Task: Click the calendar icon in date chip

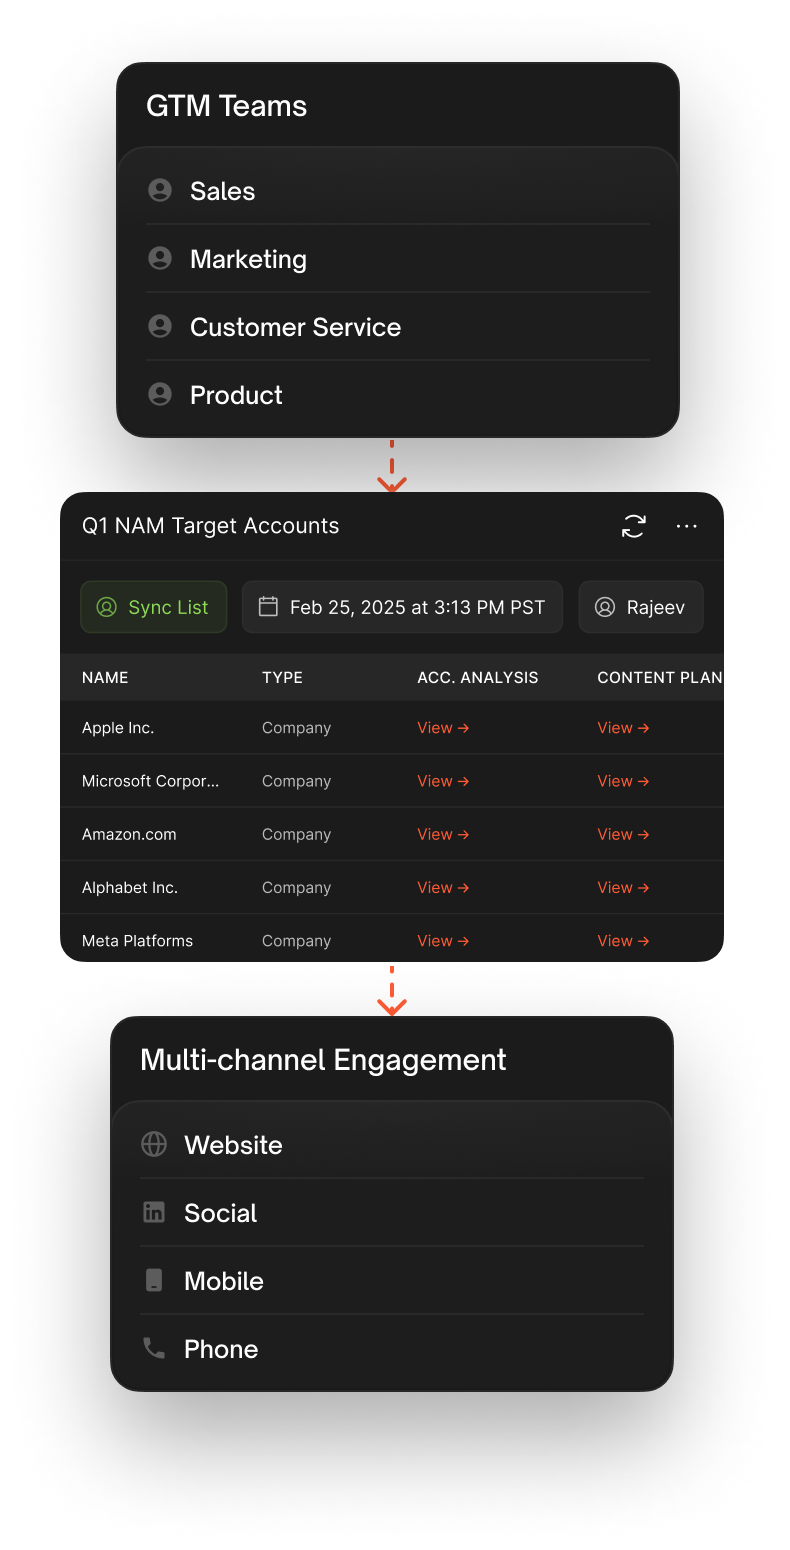Action: pyautogui.click(x=268, y=606)
